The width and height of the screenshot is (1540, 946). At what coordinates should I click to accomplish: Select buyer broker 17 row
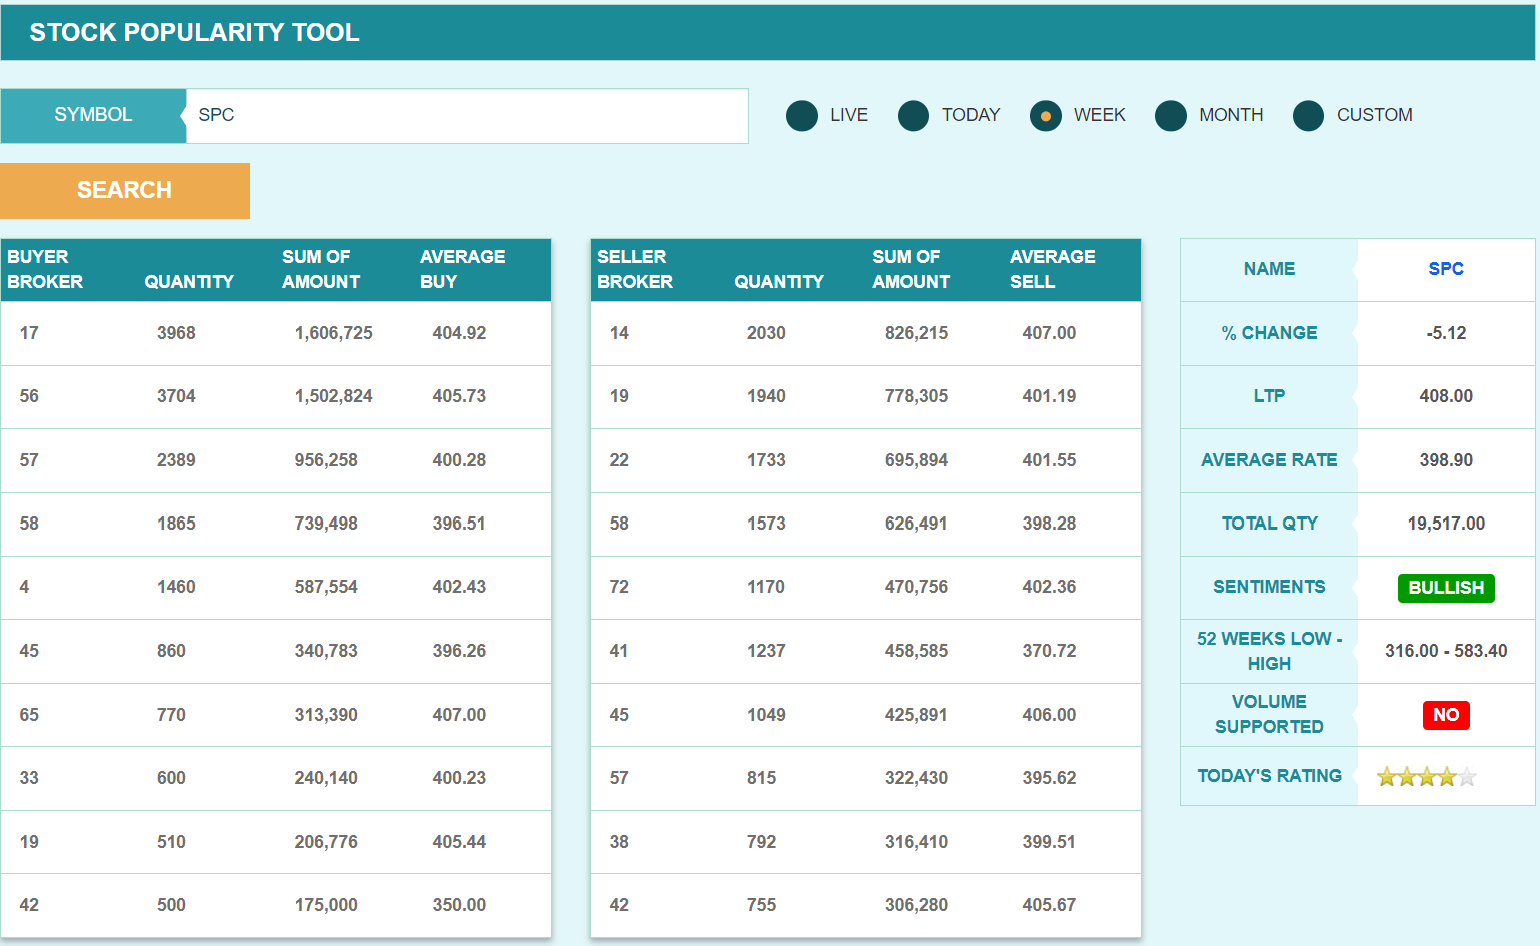pos(275,333)
